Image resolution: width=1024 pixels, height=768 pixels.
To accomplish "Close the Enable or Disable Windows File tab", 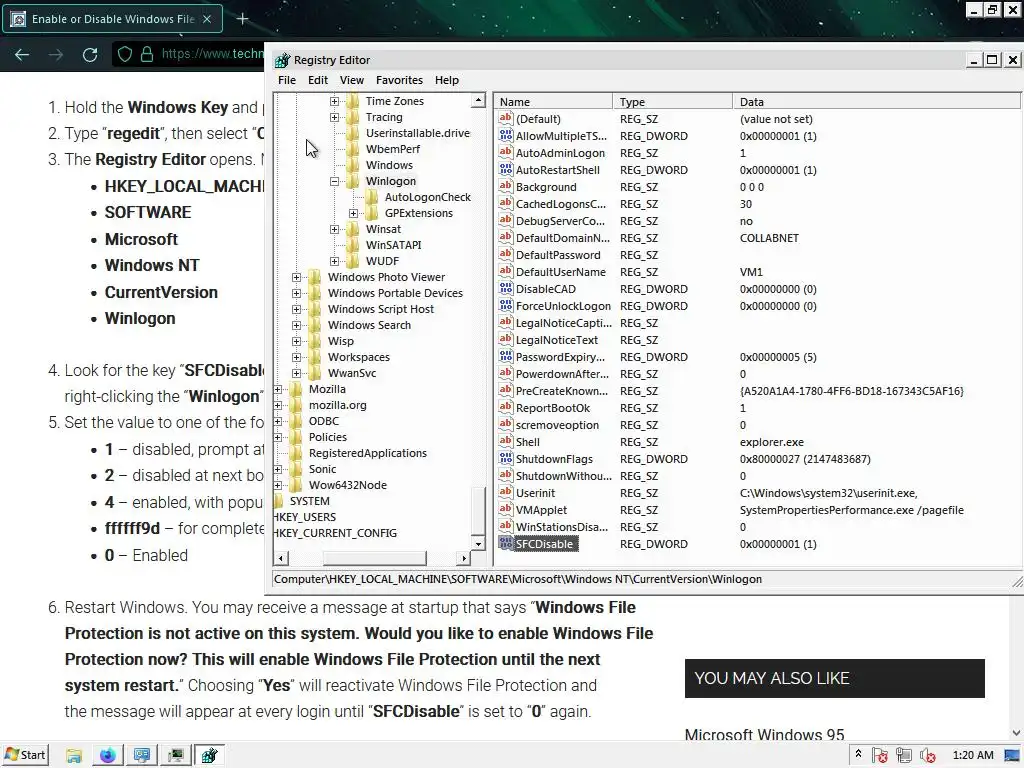I will [x=207, y=19].
